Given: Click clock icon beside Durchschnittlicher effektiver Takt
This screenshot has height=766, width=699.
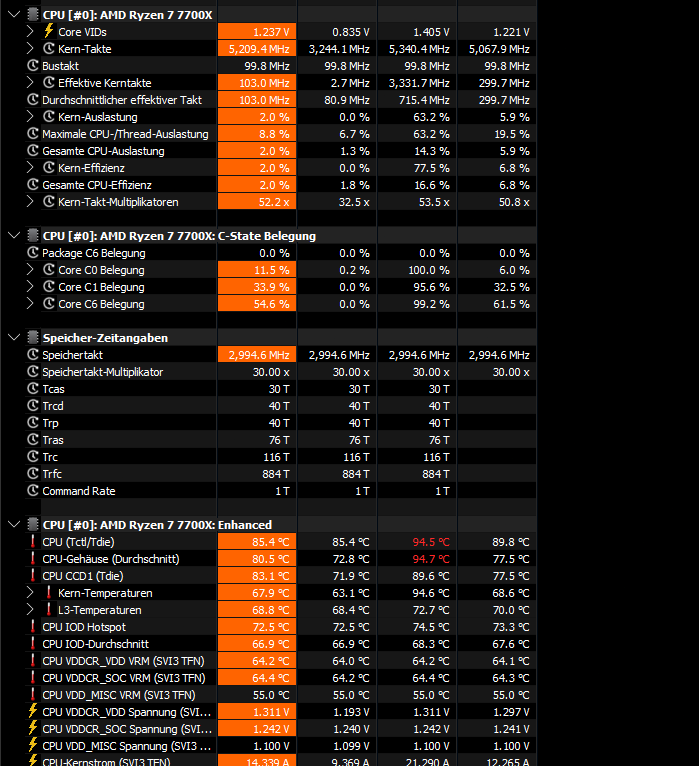Looking at the screenshot, I should click(33, 100).
